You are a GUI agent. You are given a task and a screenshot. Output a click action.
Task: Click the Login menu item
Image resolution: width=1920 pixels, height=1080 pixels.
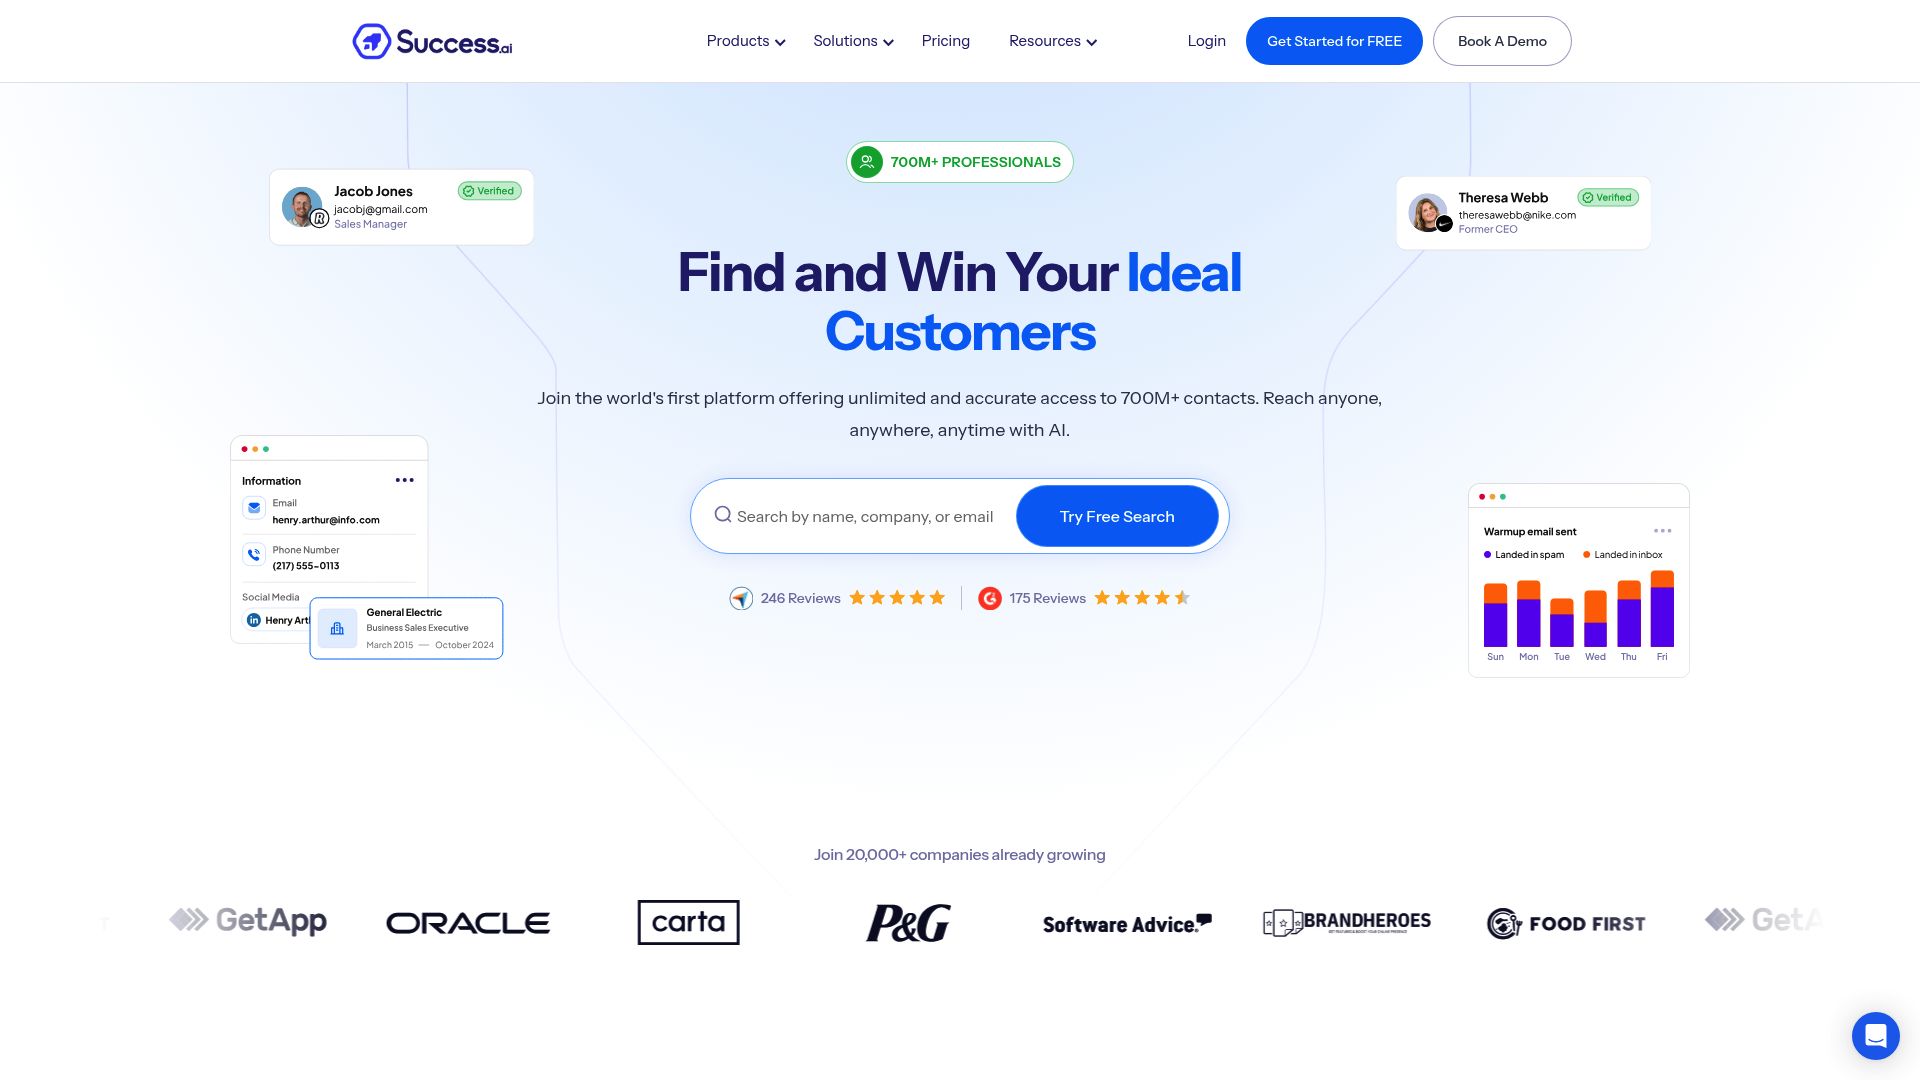coord(1207,40)
